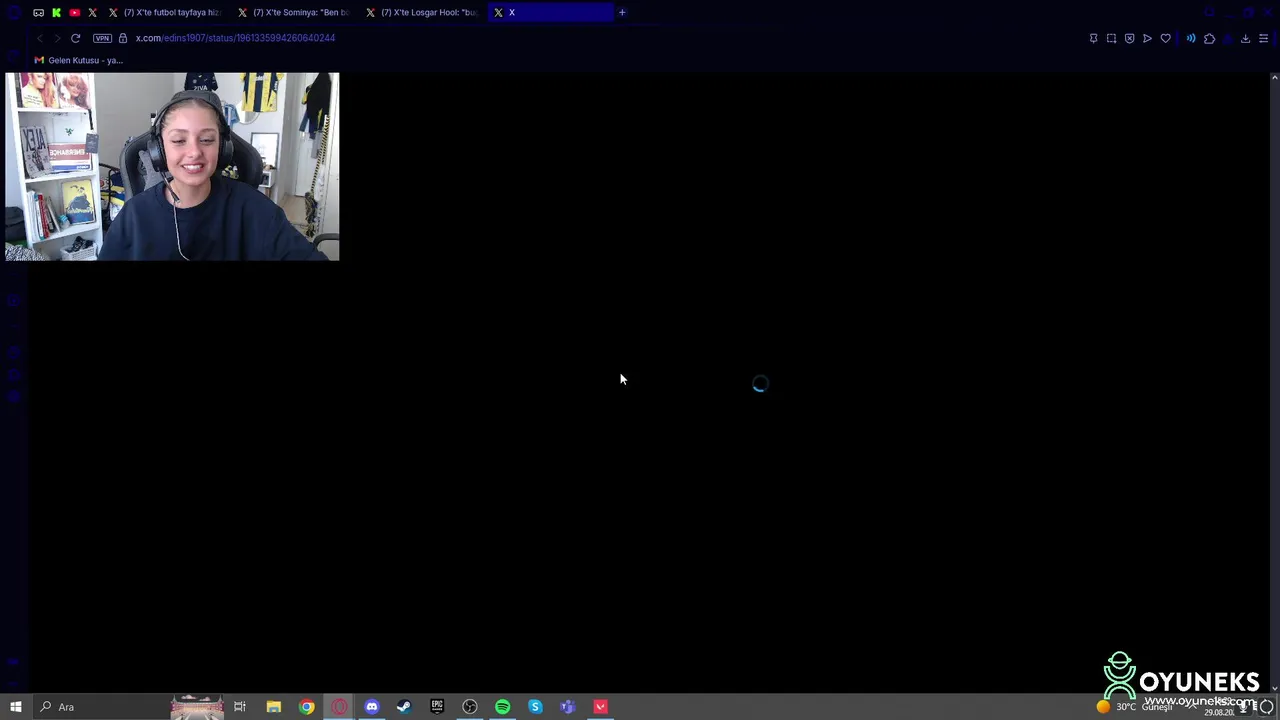Reload the current page
The width and height of the screenshot is (1280, 720).
[x=75, y=38]
